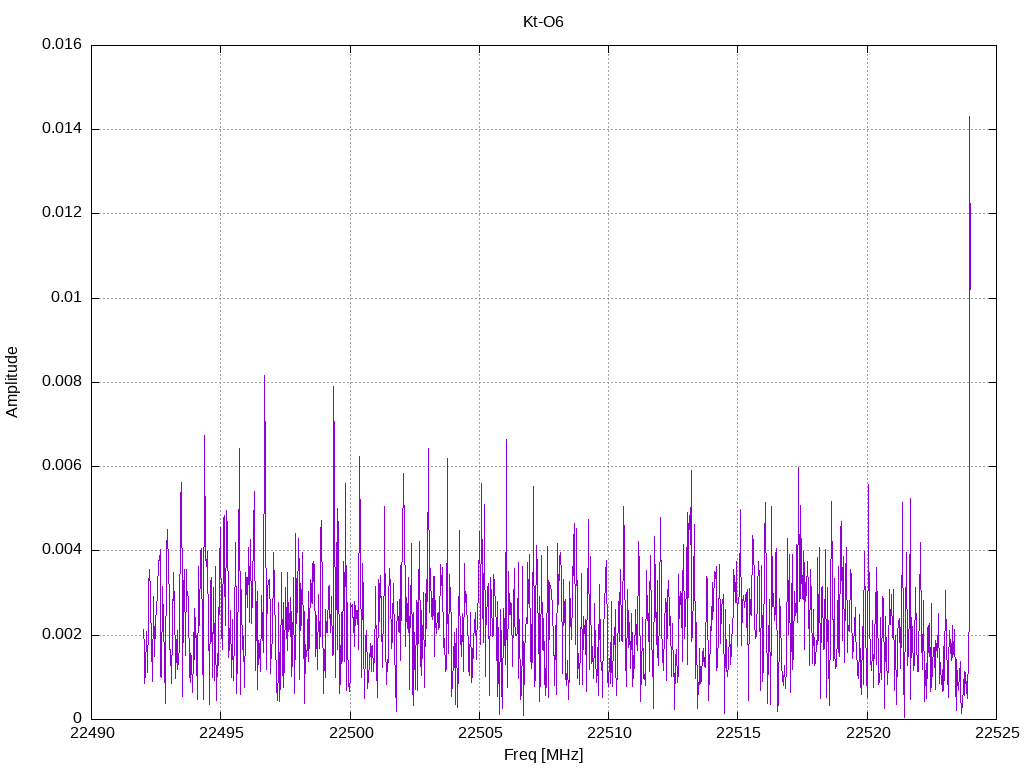
Task: Click the y-axis tick label 0.002
Action: (61, 635)
